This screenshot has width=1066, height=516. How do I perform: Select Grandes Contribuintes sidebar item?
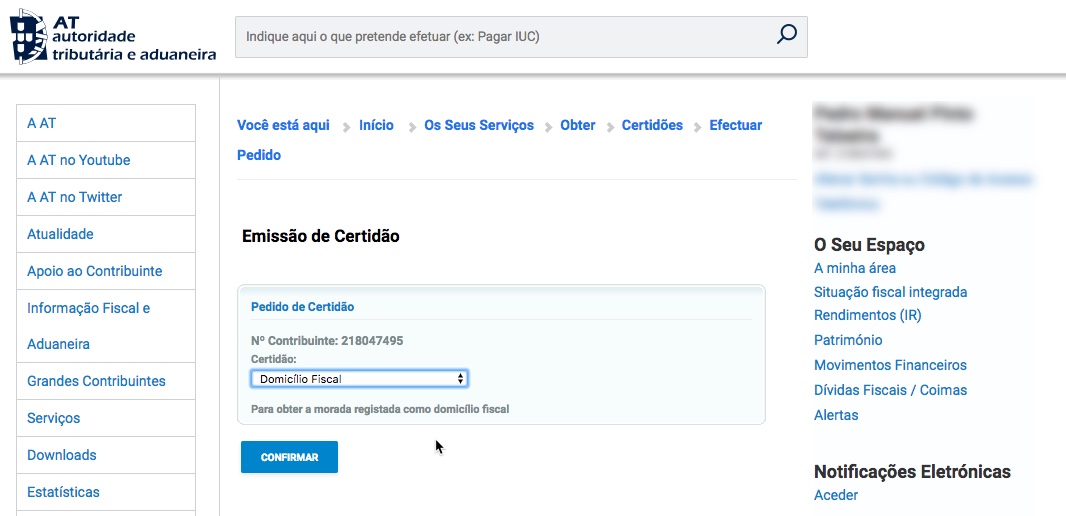(96, 381)
